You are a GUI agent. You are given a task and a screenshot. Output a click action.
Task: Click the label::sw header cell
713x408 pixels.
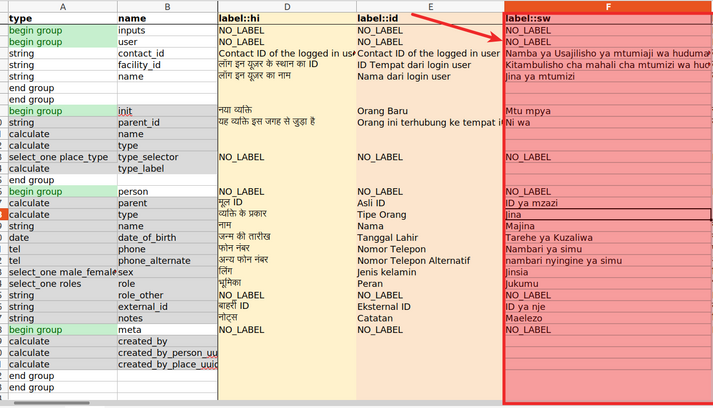tap(608, 19)
